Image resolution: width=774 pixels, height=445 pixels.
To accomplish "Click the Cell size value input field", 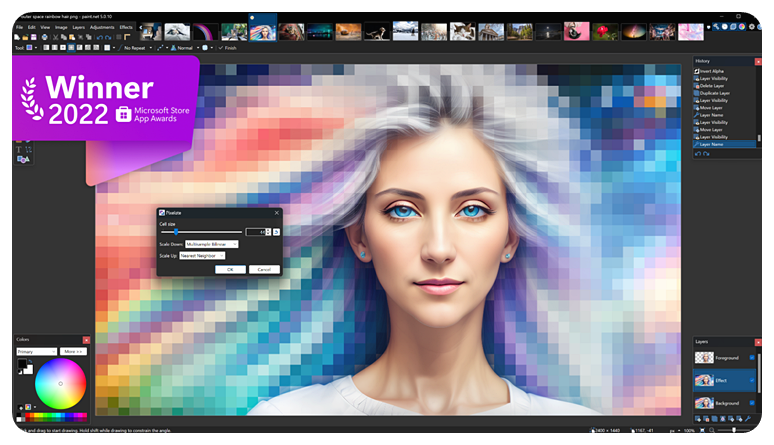I will click(x=256, y=232).
